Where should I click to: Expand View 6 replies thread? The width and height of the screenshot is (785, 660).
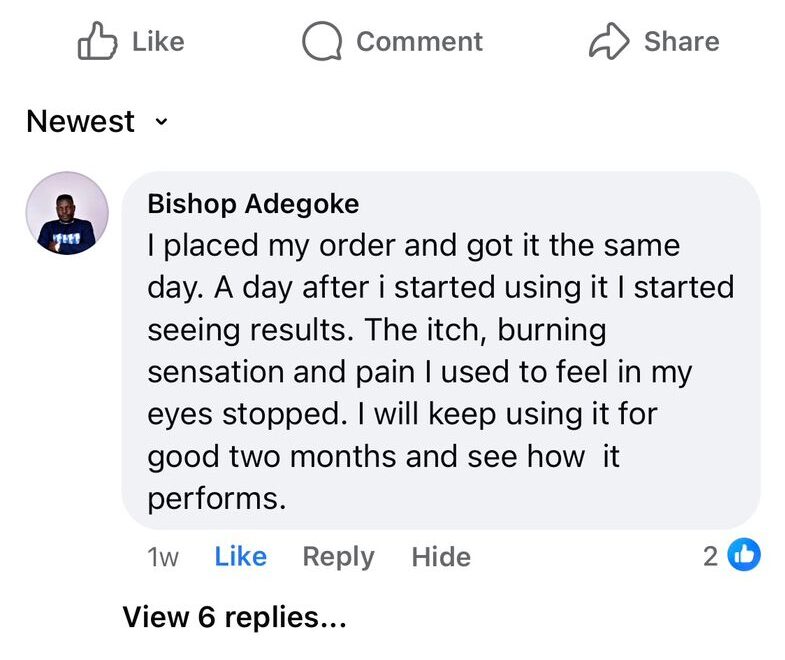tap(234, 617)
